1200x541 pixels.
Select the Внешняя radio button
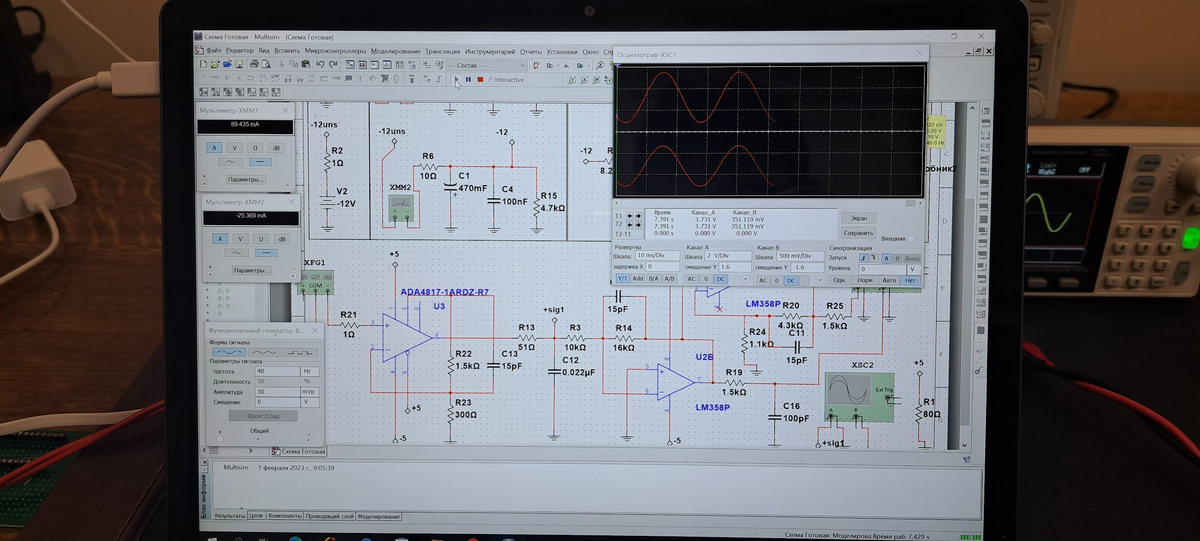pos(911,239)
